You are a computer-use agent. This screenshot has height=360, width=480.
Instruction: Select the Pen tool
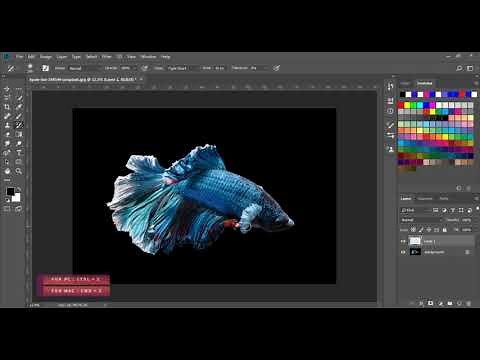point(7,153)
